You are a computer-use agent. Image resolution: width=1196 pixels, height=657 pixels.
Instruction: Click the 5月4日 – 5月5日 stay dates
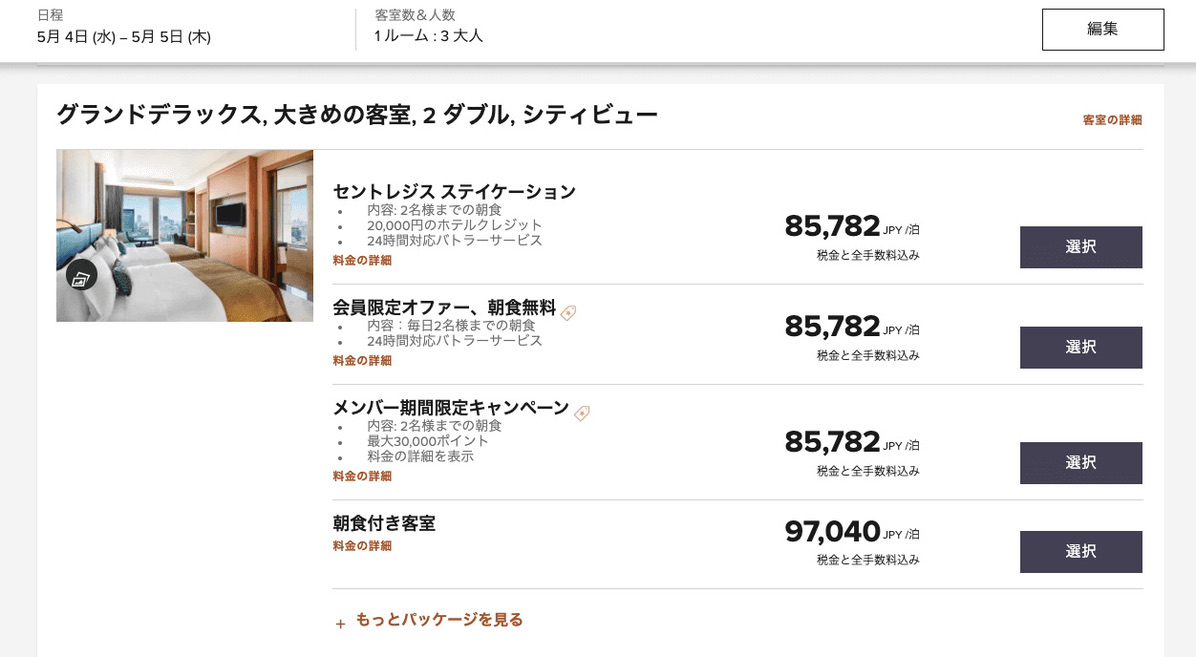(x=123, y=37)
